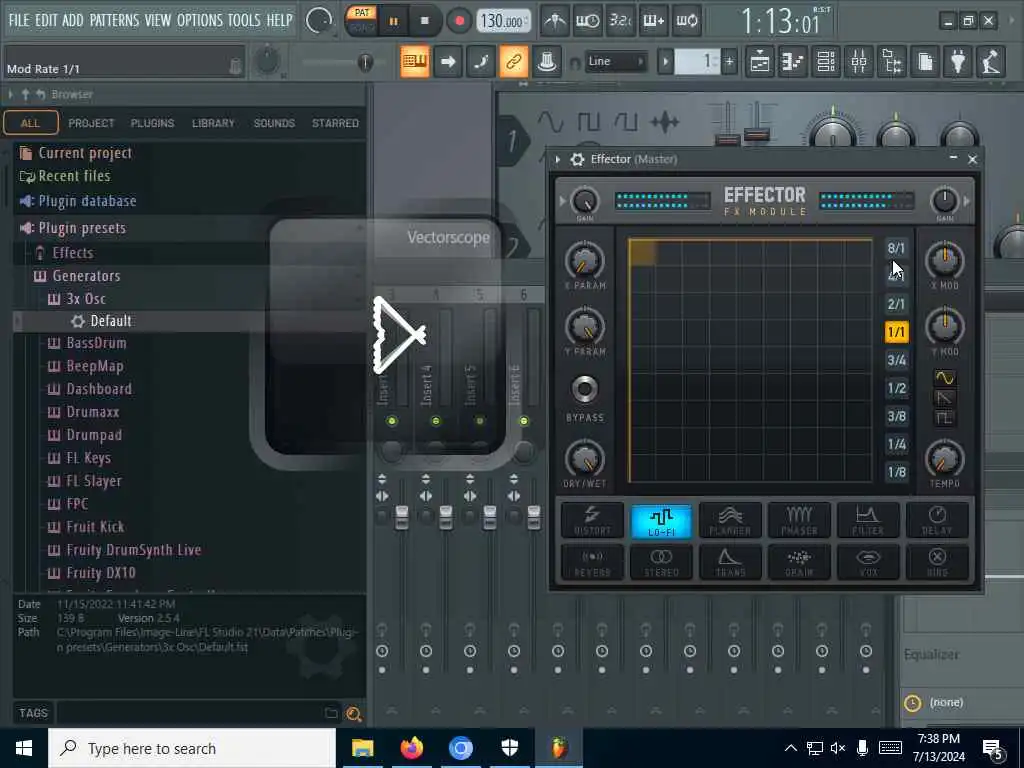The image size is (1024, 768).
Task: Open the plugin picker plug icon
Action: point(958,62)
